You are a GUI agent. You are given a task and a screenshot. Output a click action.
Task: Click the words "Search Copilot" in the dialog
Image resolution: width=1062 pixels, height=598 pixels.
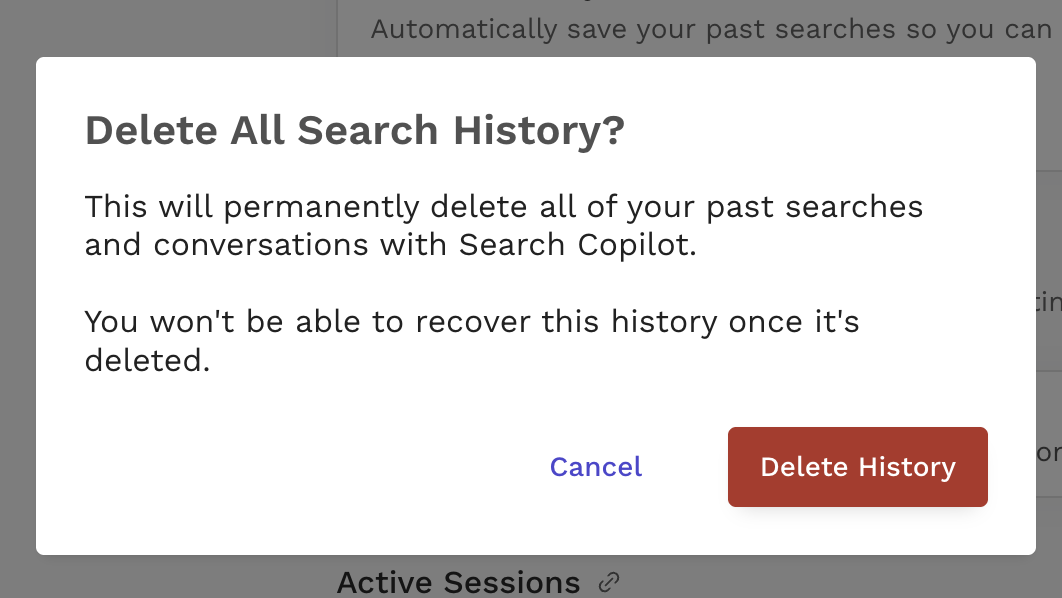(x=575, y=246)
